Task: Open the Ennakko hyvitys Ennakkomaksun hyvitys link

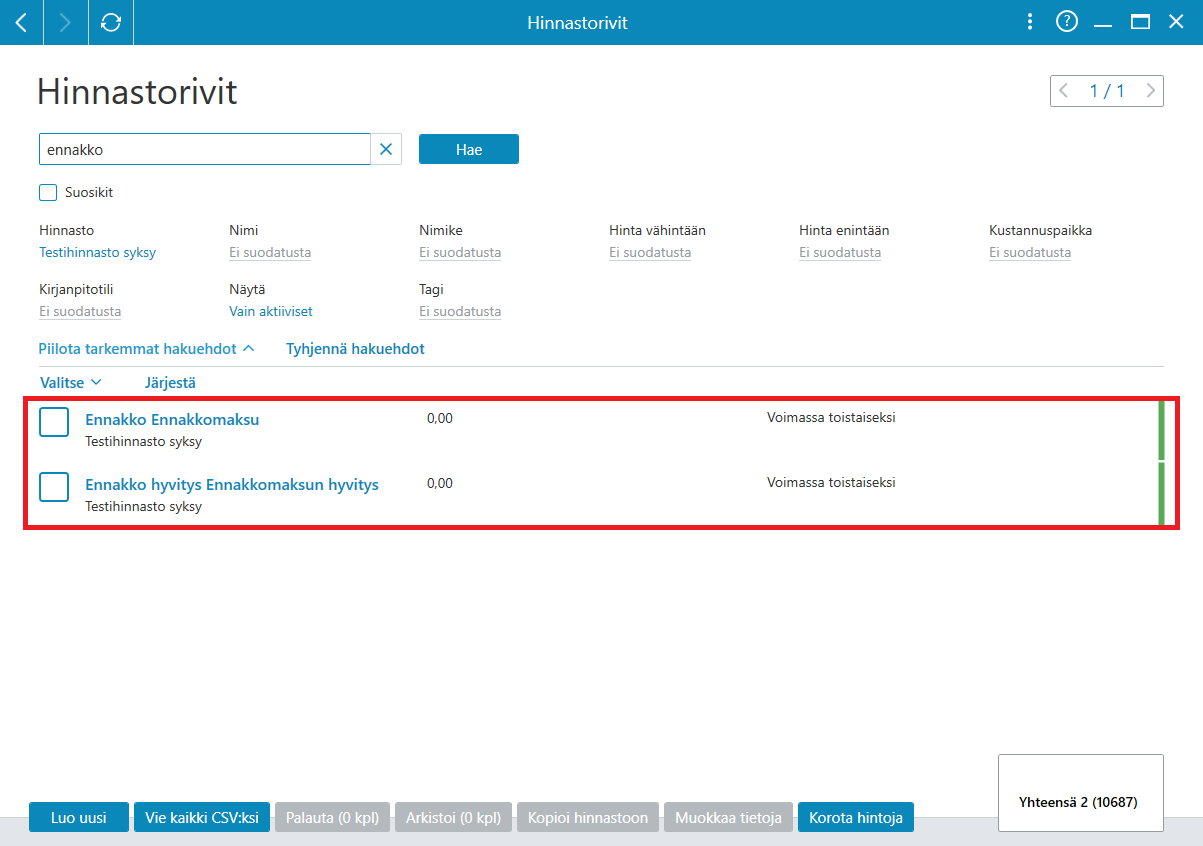Action: point(232,485)
